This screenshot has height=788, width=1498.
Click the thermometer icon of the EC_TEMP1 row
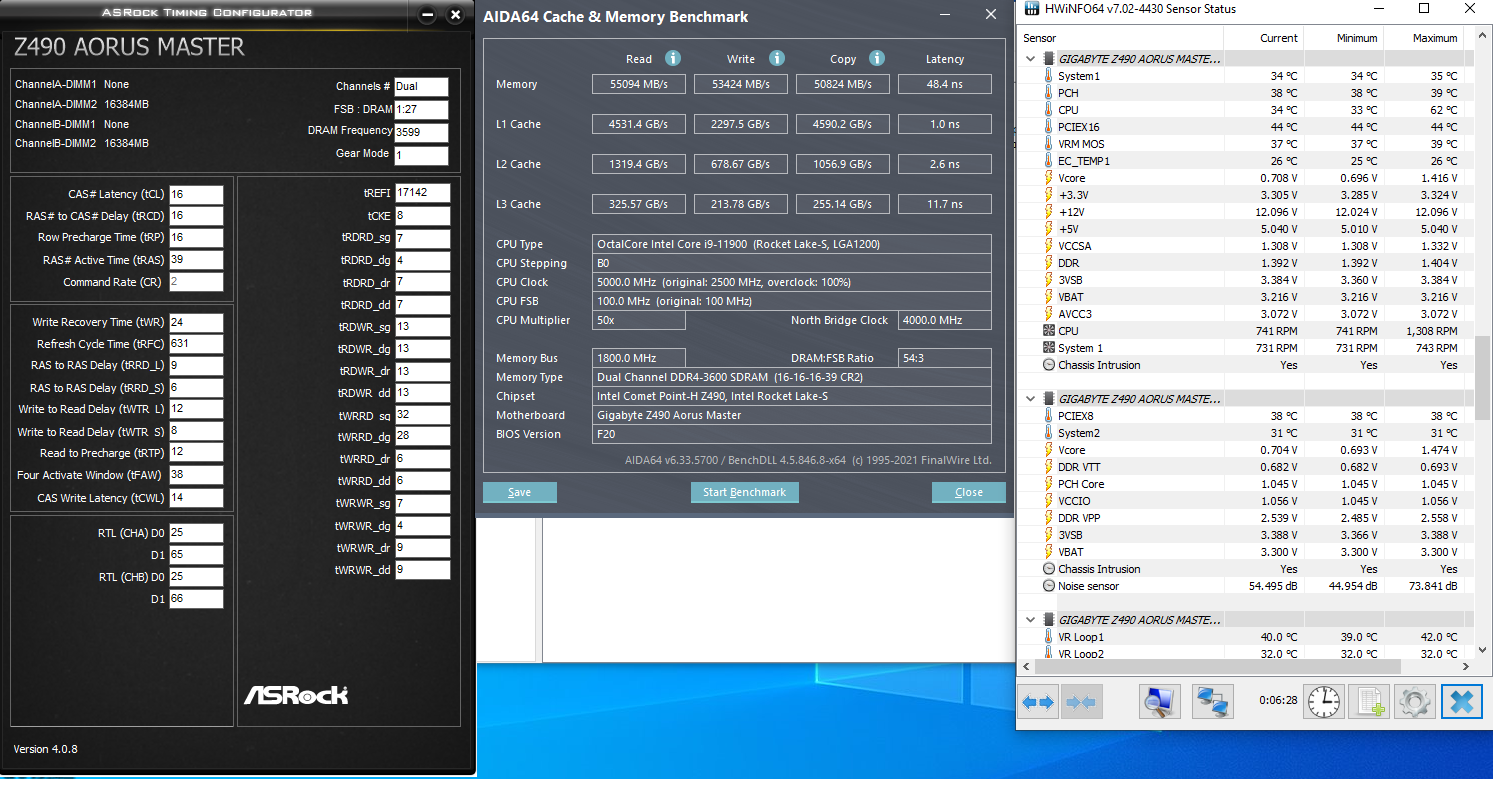(x=1048, y=161)
